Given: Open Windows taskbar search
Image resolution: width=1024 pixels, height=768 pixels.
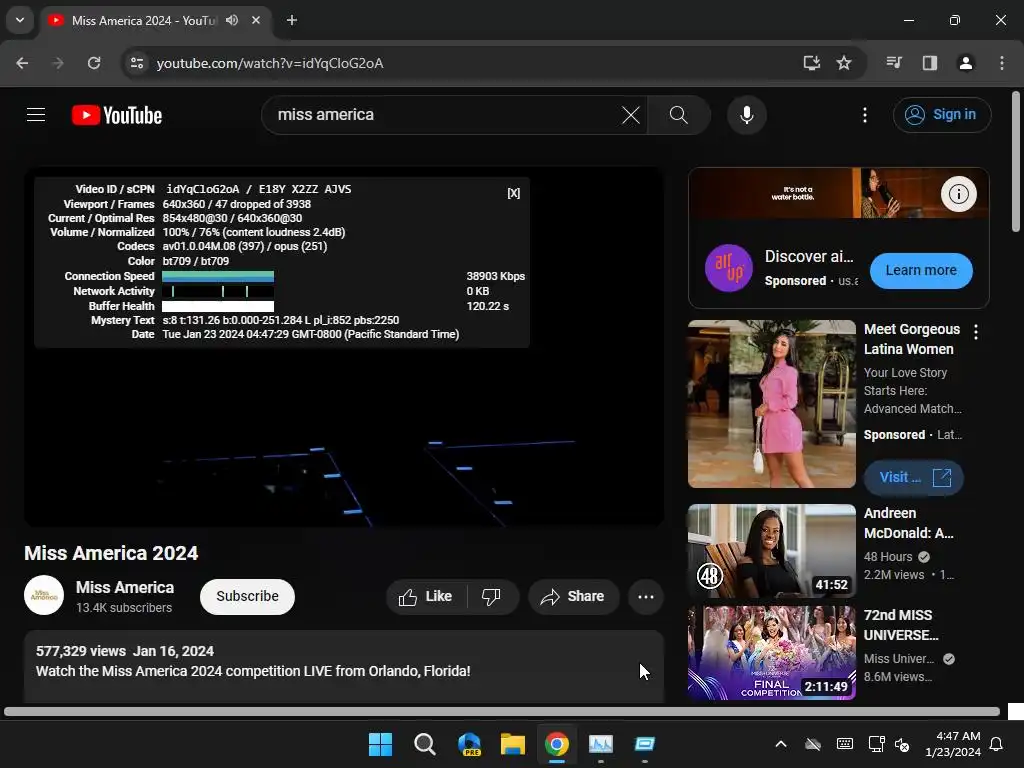Looking at the screenshot, I should (x=424, y=744).
